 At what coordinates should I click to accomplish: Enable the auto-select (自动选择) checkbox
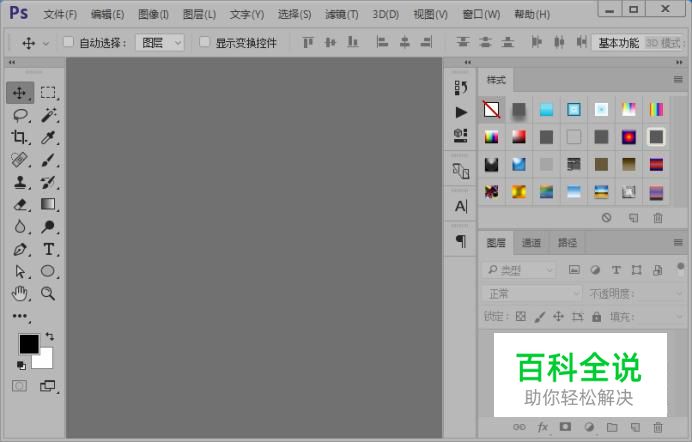(68, 42)
